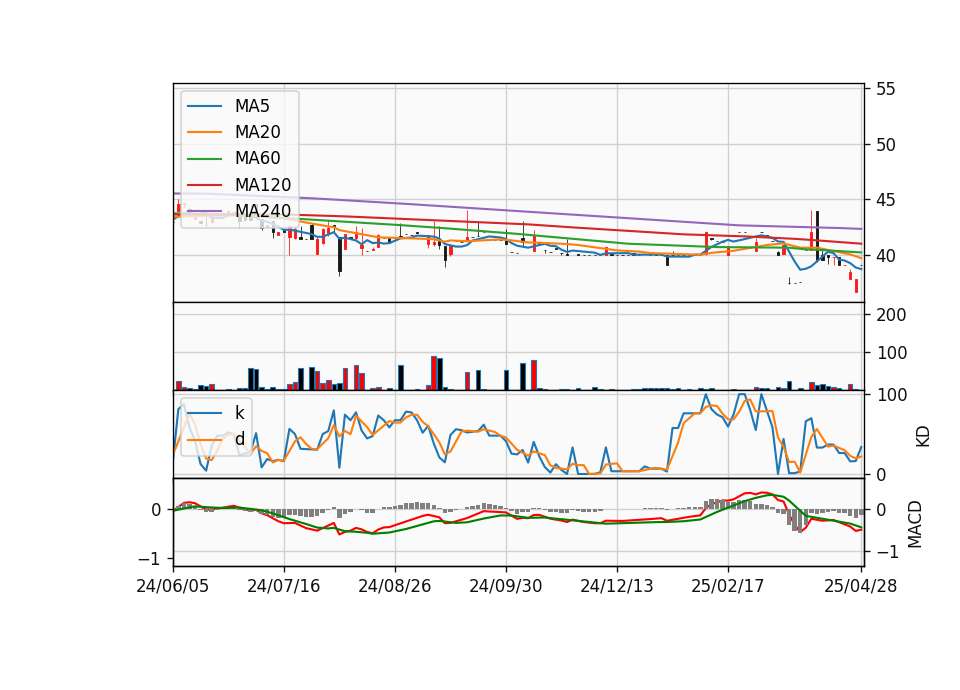Click the k legend label in KD panel
The width and height of the screenshot is (960, 690).
239,413
